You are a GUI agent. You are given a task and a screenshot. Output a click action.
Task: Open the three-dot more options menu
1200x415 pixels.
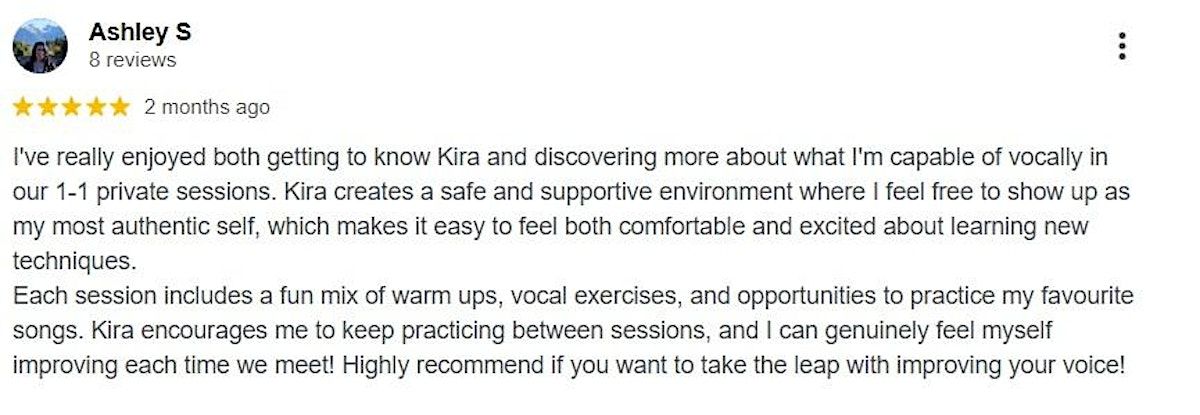coord(1122,46)
